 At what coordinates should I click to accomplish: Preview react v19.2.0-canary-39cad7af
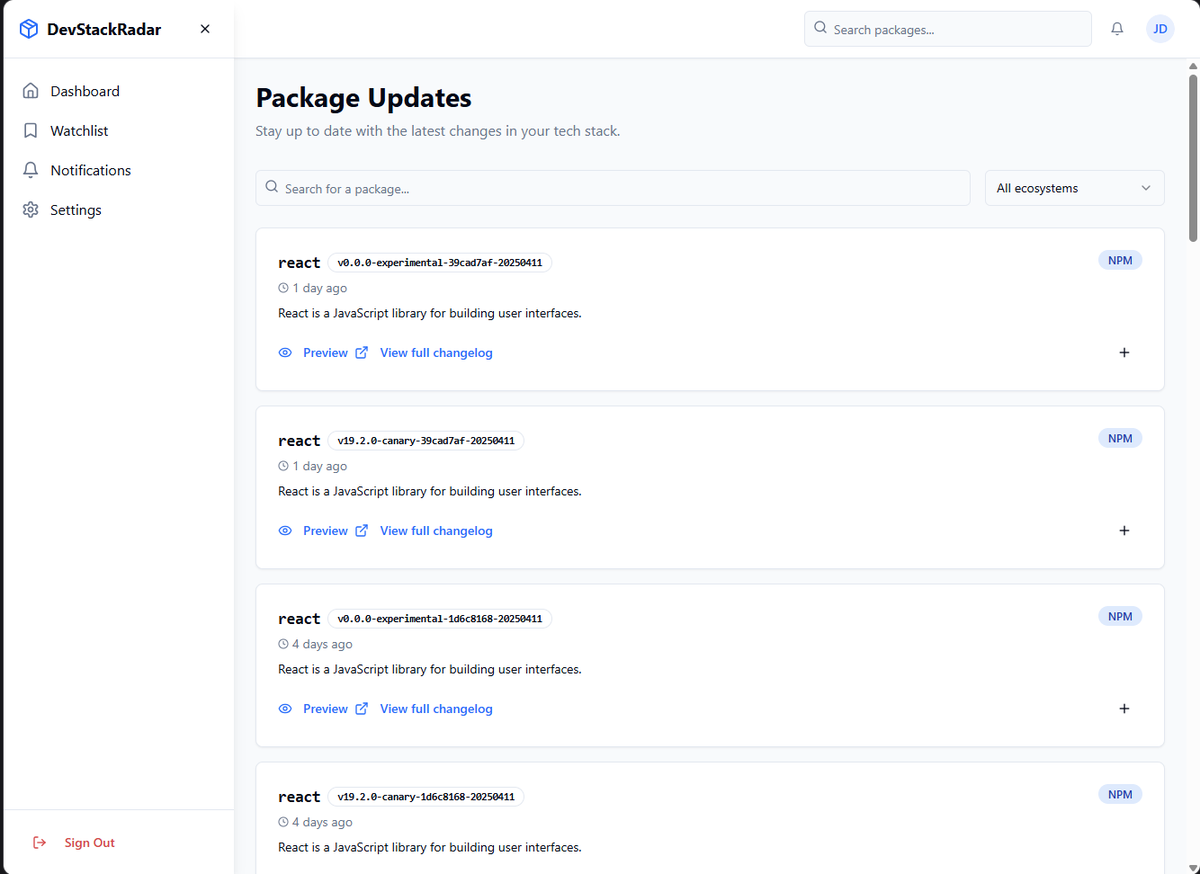click(325, 531)
